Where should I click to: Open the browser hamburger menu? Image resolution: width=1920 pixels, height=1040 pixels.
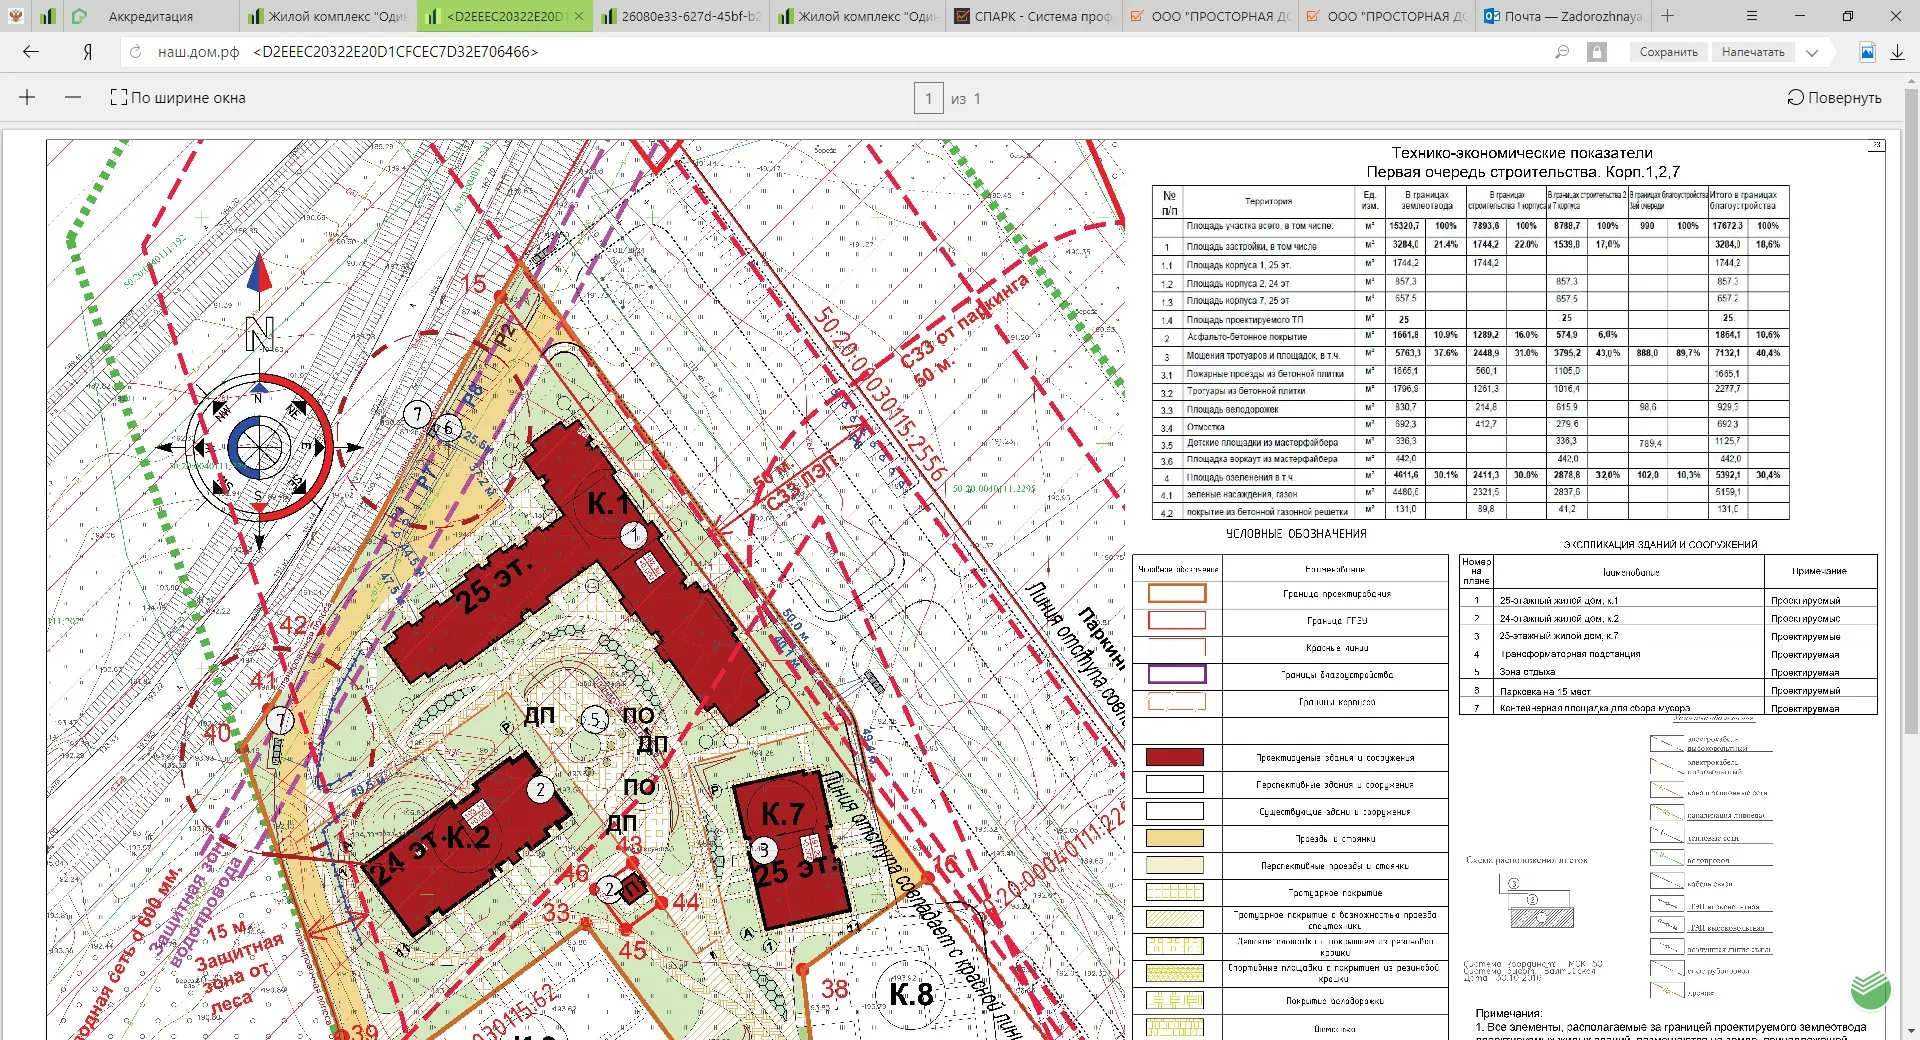click(x=1752, y=16)
